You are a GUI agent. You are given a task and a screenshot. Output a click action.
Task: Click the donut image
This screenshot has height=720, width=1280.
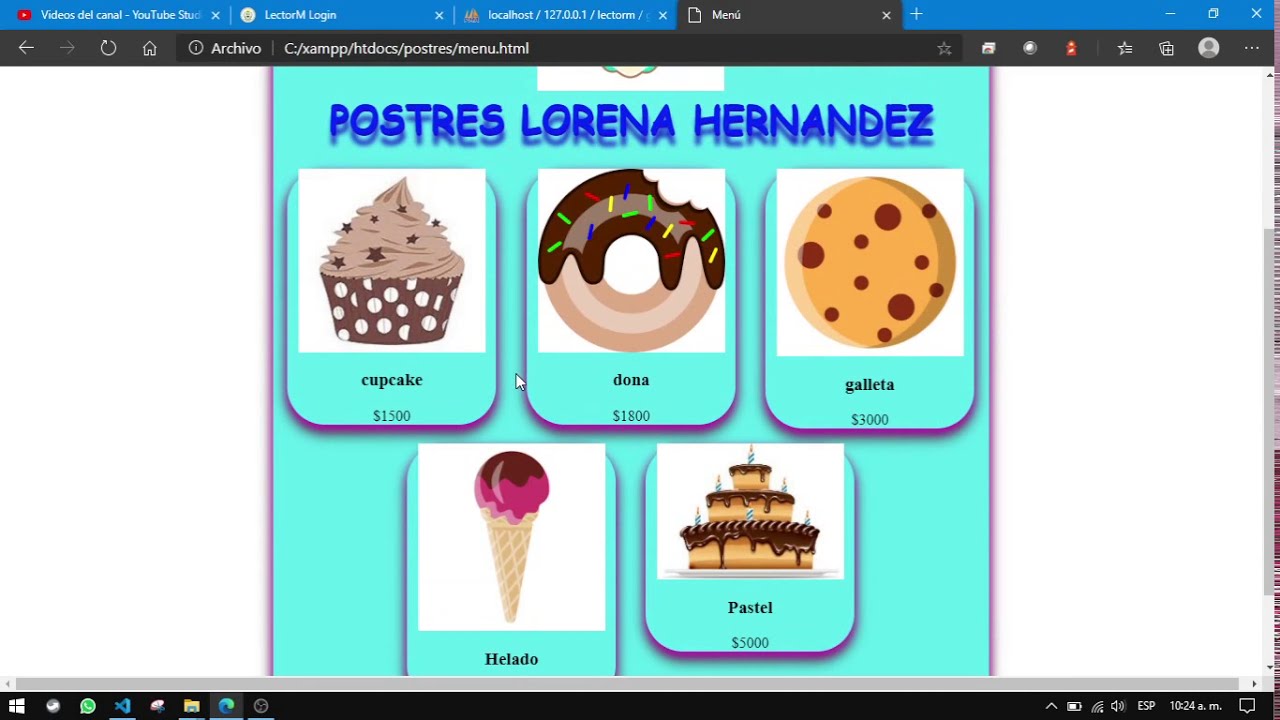click(631, 260)
